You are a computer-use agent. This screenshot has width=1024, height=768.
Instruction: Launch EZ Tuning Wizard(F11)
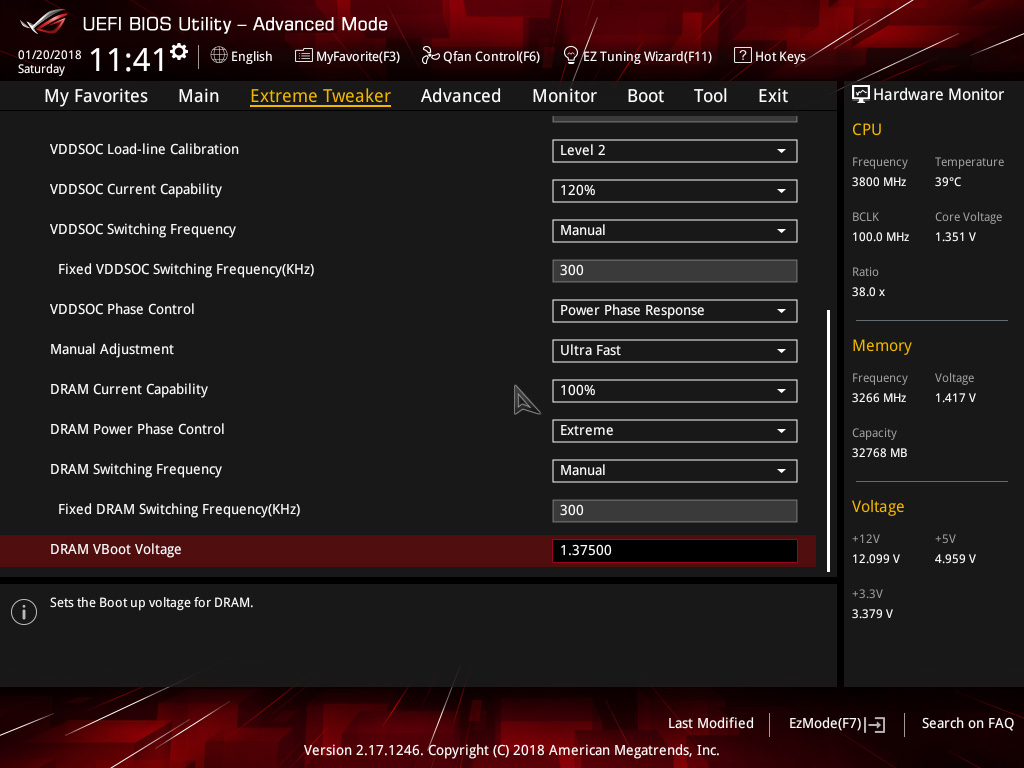pos(637,56)
